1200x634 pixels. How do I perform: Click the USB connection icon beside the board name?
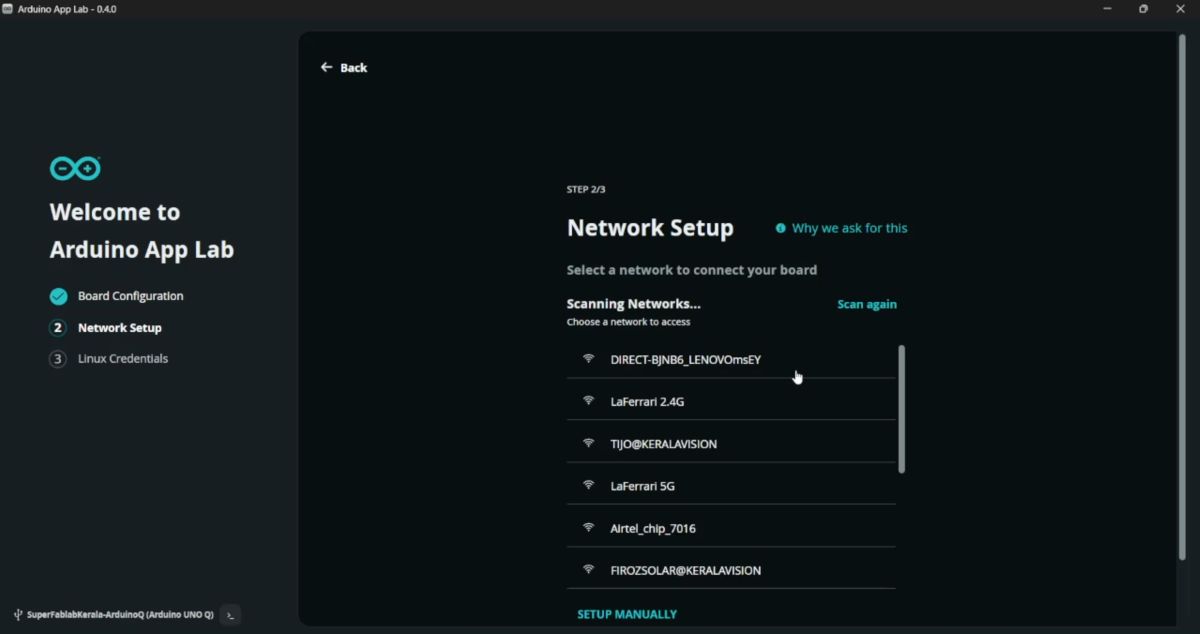(x=16, y=615)
